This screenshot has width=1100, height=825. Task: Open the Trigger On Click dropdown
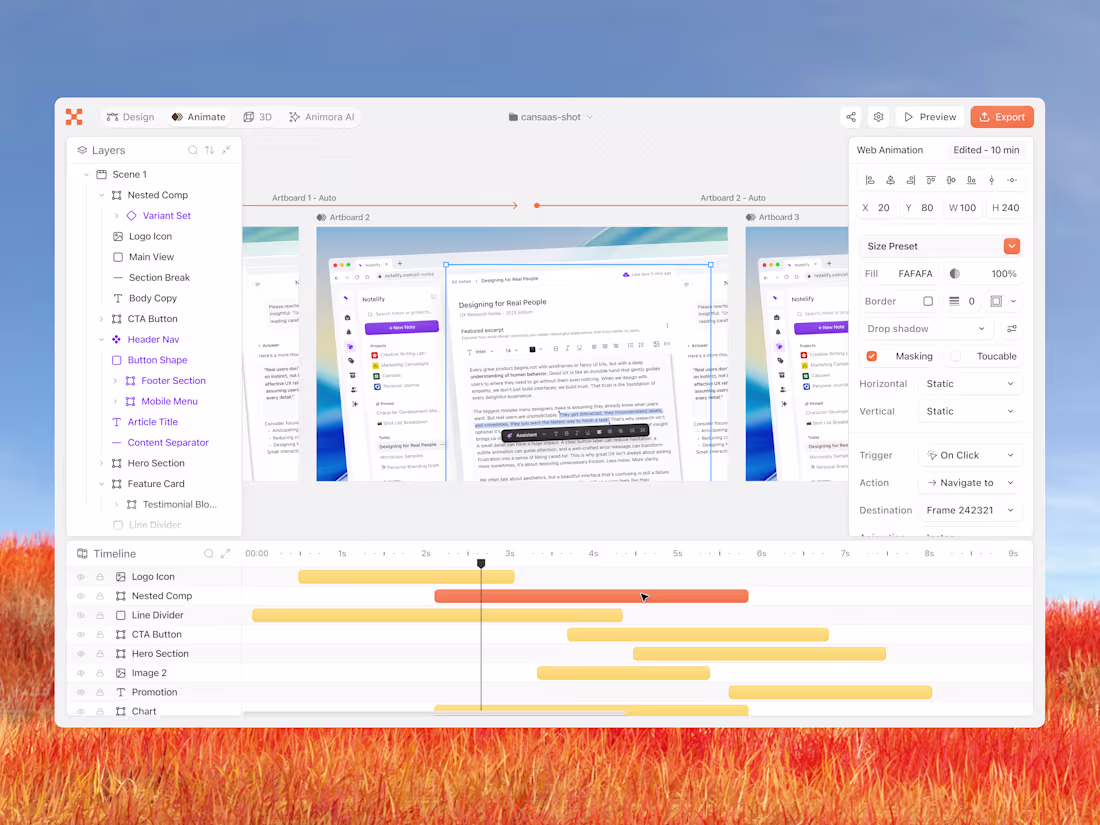[968, 454]
